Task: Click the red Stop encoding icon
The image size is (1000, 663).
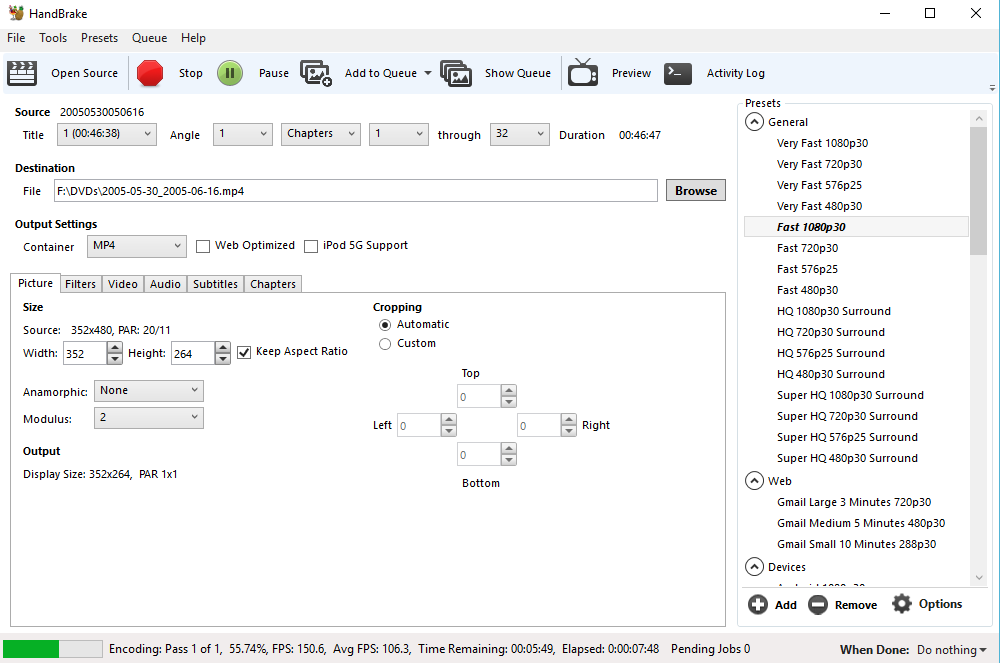Action: pyautogui.click(x=150, y=73)
